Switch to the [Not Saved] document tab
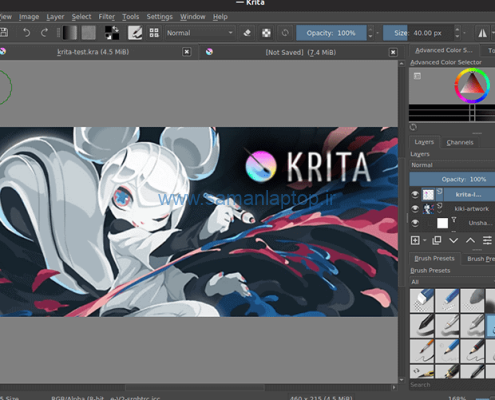Screen dimensions: 495x400 click(300, 52)
